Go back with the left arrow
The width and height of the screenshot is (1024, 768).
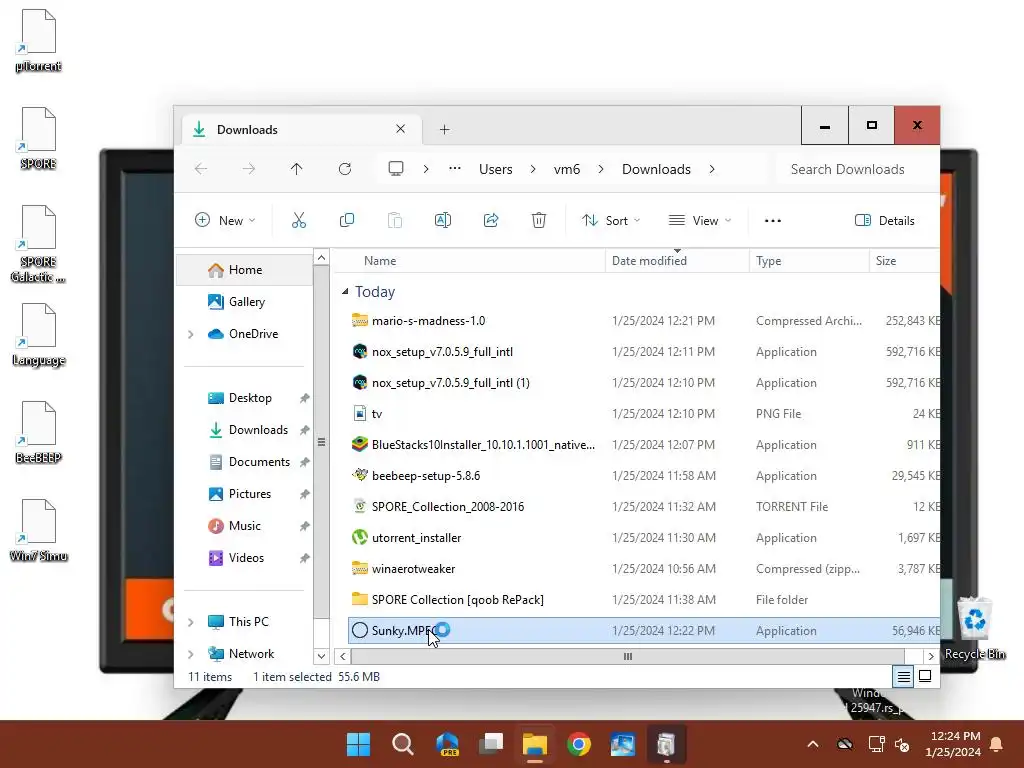point(201,169)
